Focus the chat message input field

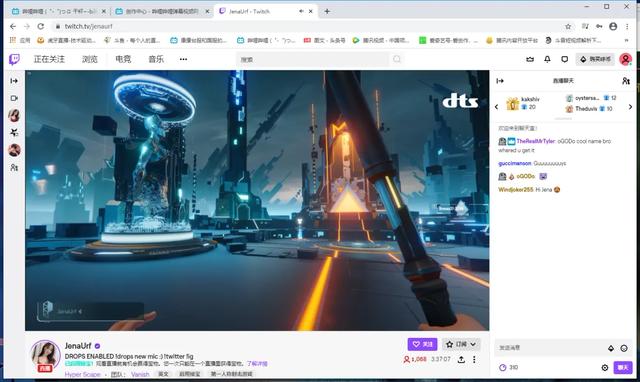[551, 348]
